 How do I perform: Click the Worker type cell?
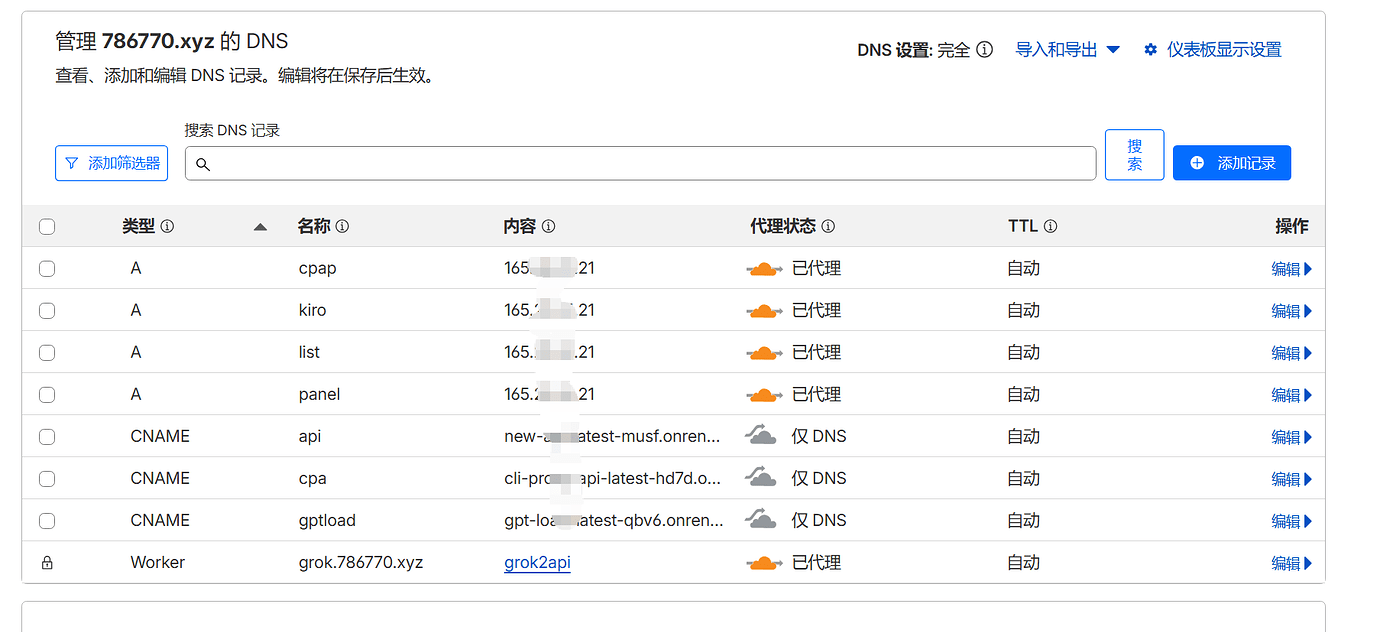pos(158,563)
